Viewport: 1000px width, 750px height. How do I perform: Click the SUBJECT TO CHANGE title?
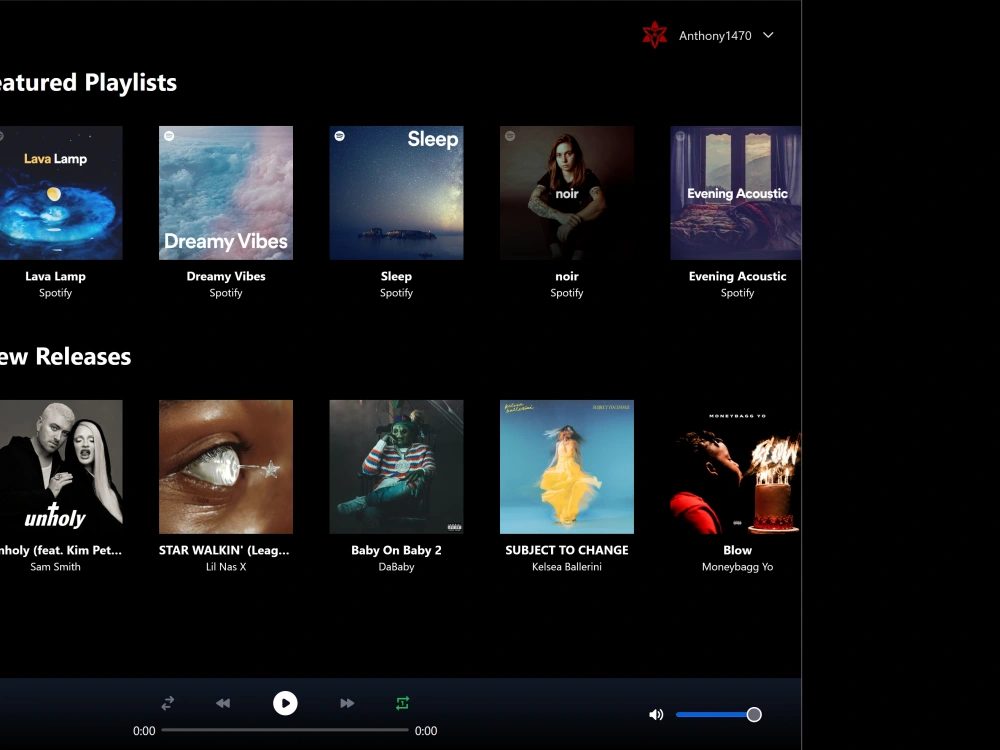click(x=567, y=550)
